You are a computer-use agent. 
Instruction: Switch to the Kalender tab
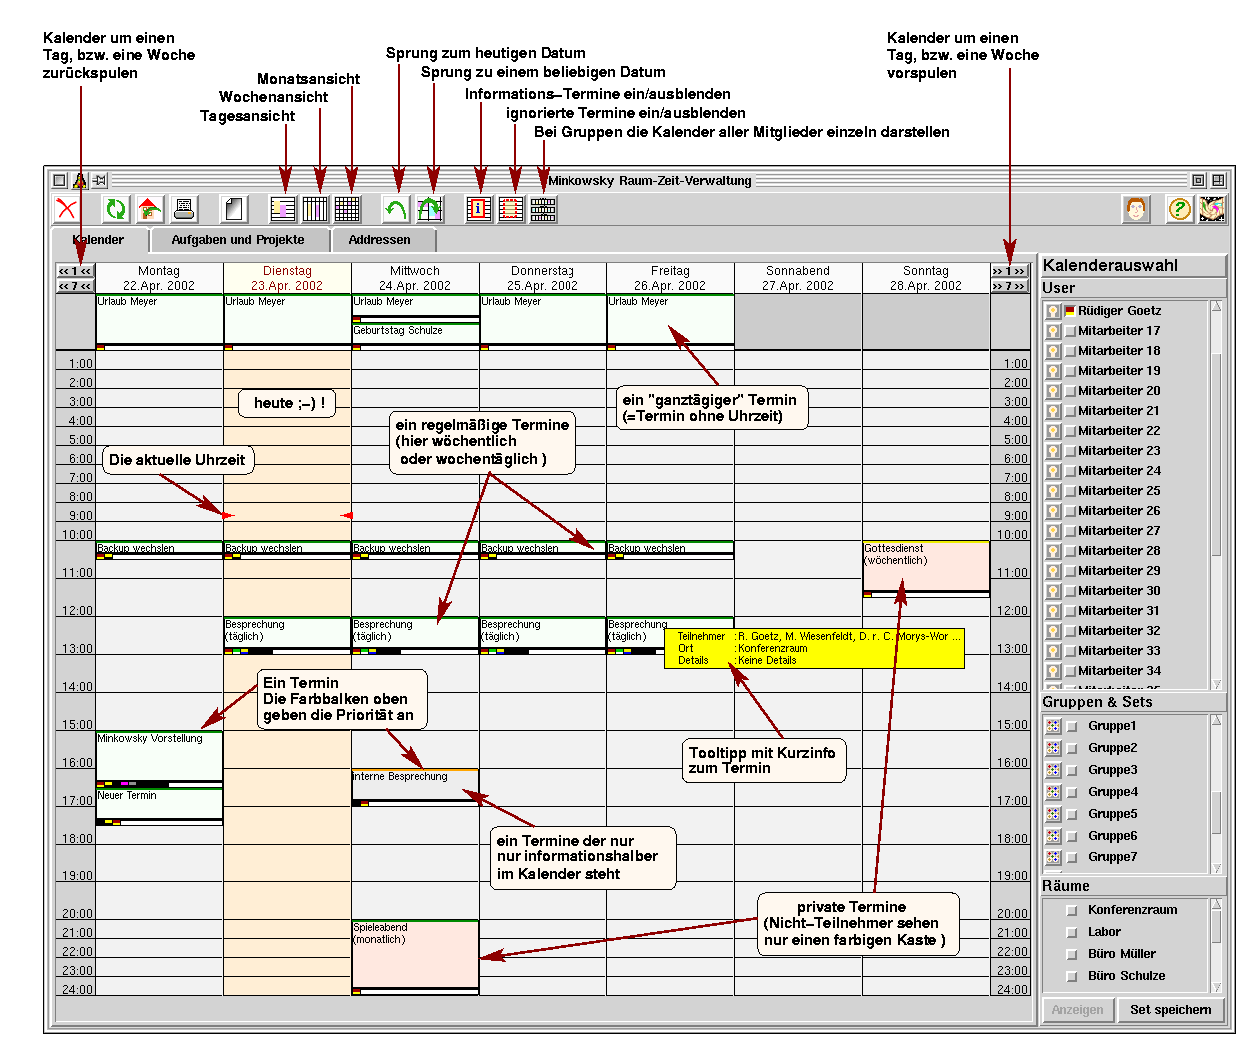coord(100,240)
